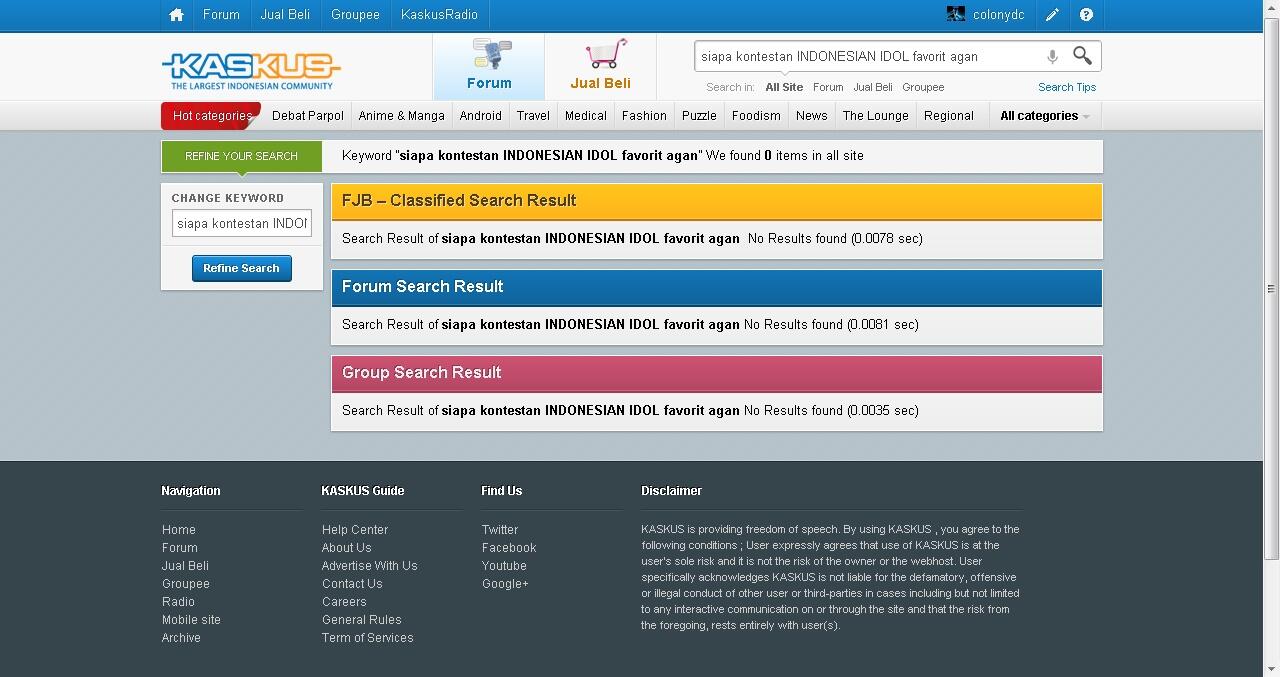1280x677 pixels.
Task: Click the Refine Your Search header
Action: [241, 156]
